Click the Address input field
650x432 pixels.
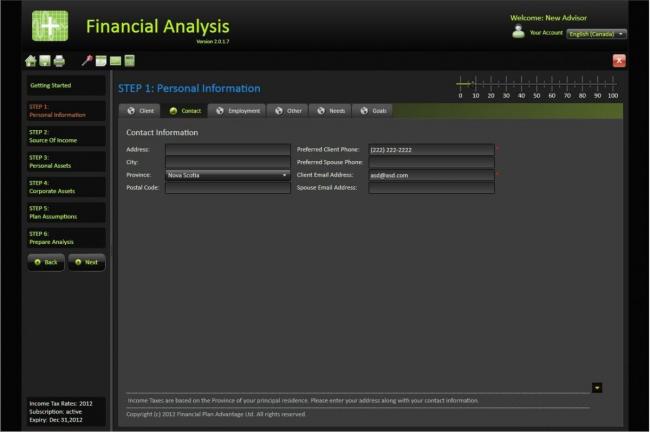(x=227, y=149)
